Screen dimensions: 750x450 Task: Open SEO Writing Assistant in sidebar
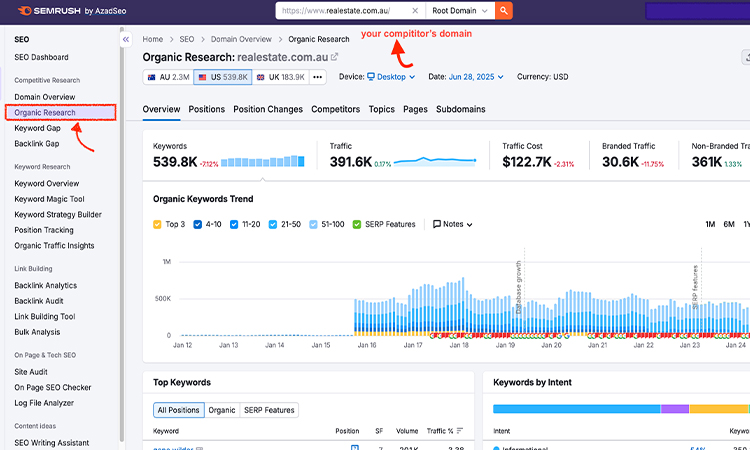[x=52, y=443]
